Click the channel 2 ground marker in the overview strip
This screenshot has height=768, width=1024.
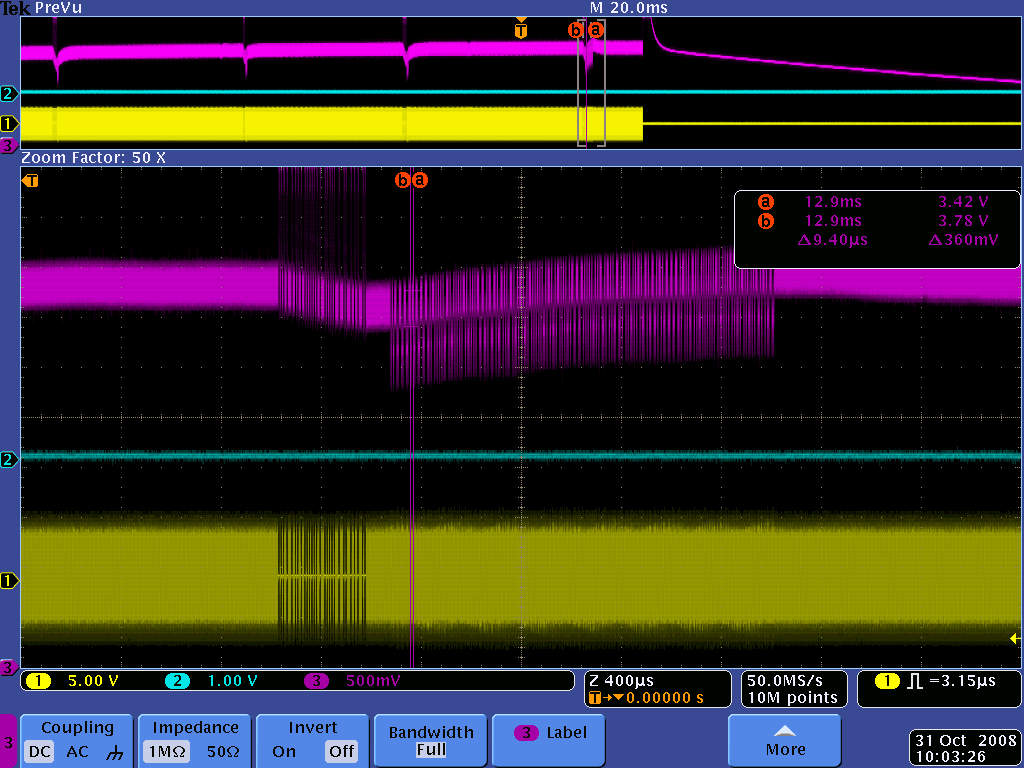[x=8, y=93]
